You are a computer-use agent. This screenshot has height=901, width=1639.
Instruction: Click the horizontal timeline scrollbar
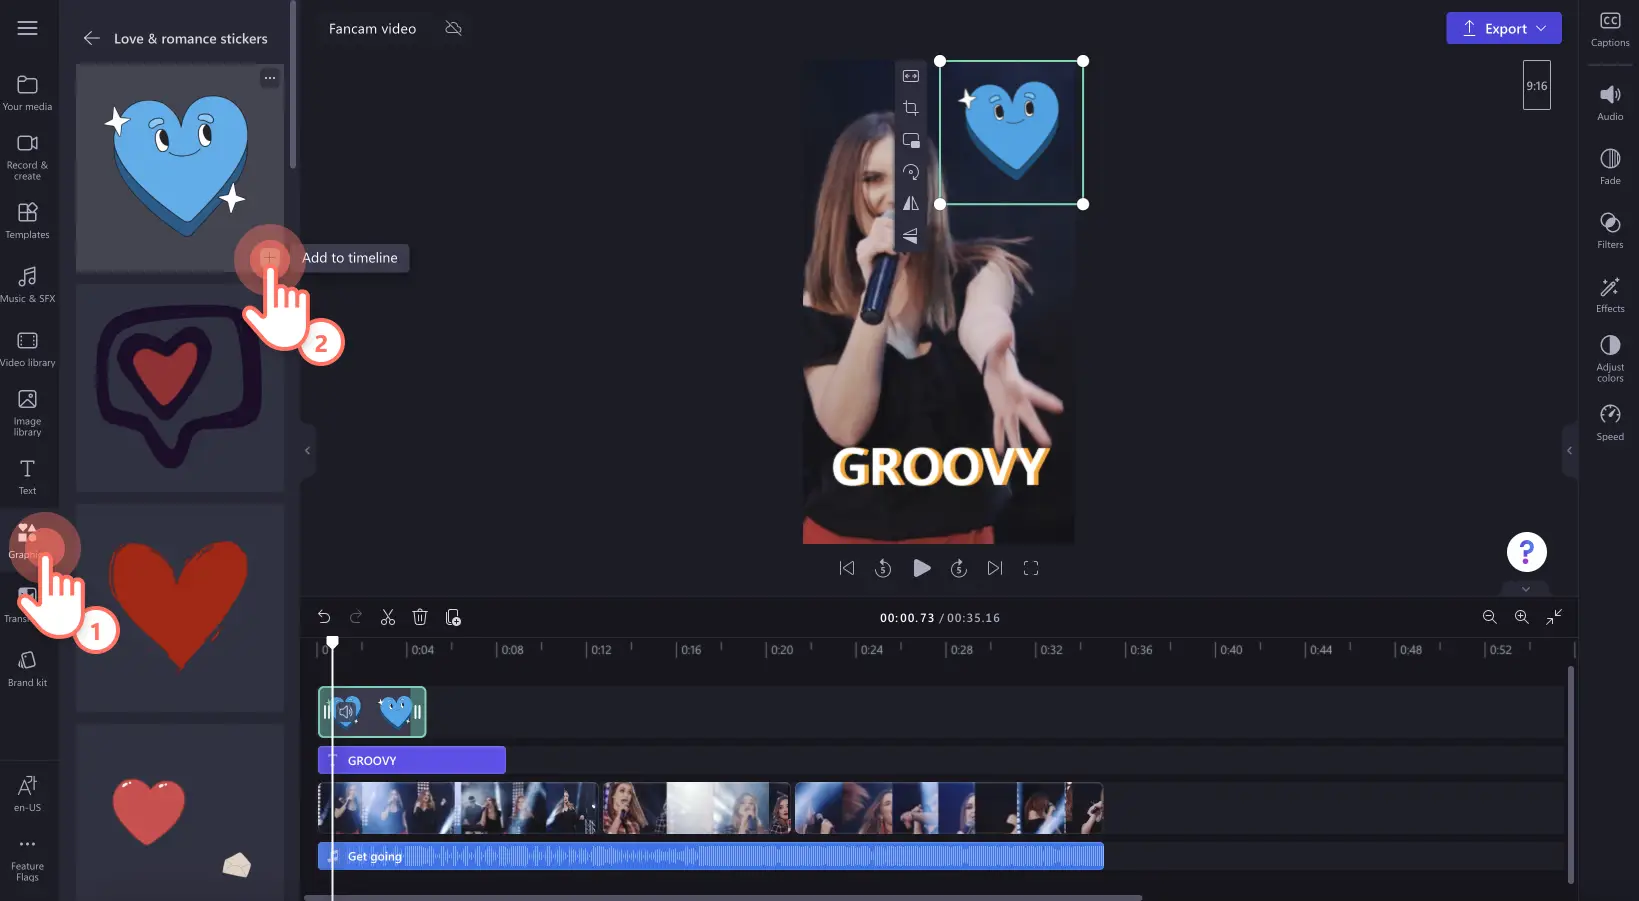pyautogui.click(x=723, y=897)
